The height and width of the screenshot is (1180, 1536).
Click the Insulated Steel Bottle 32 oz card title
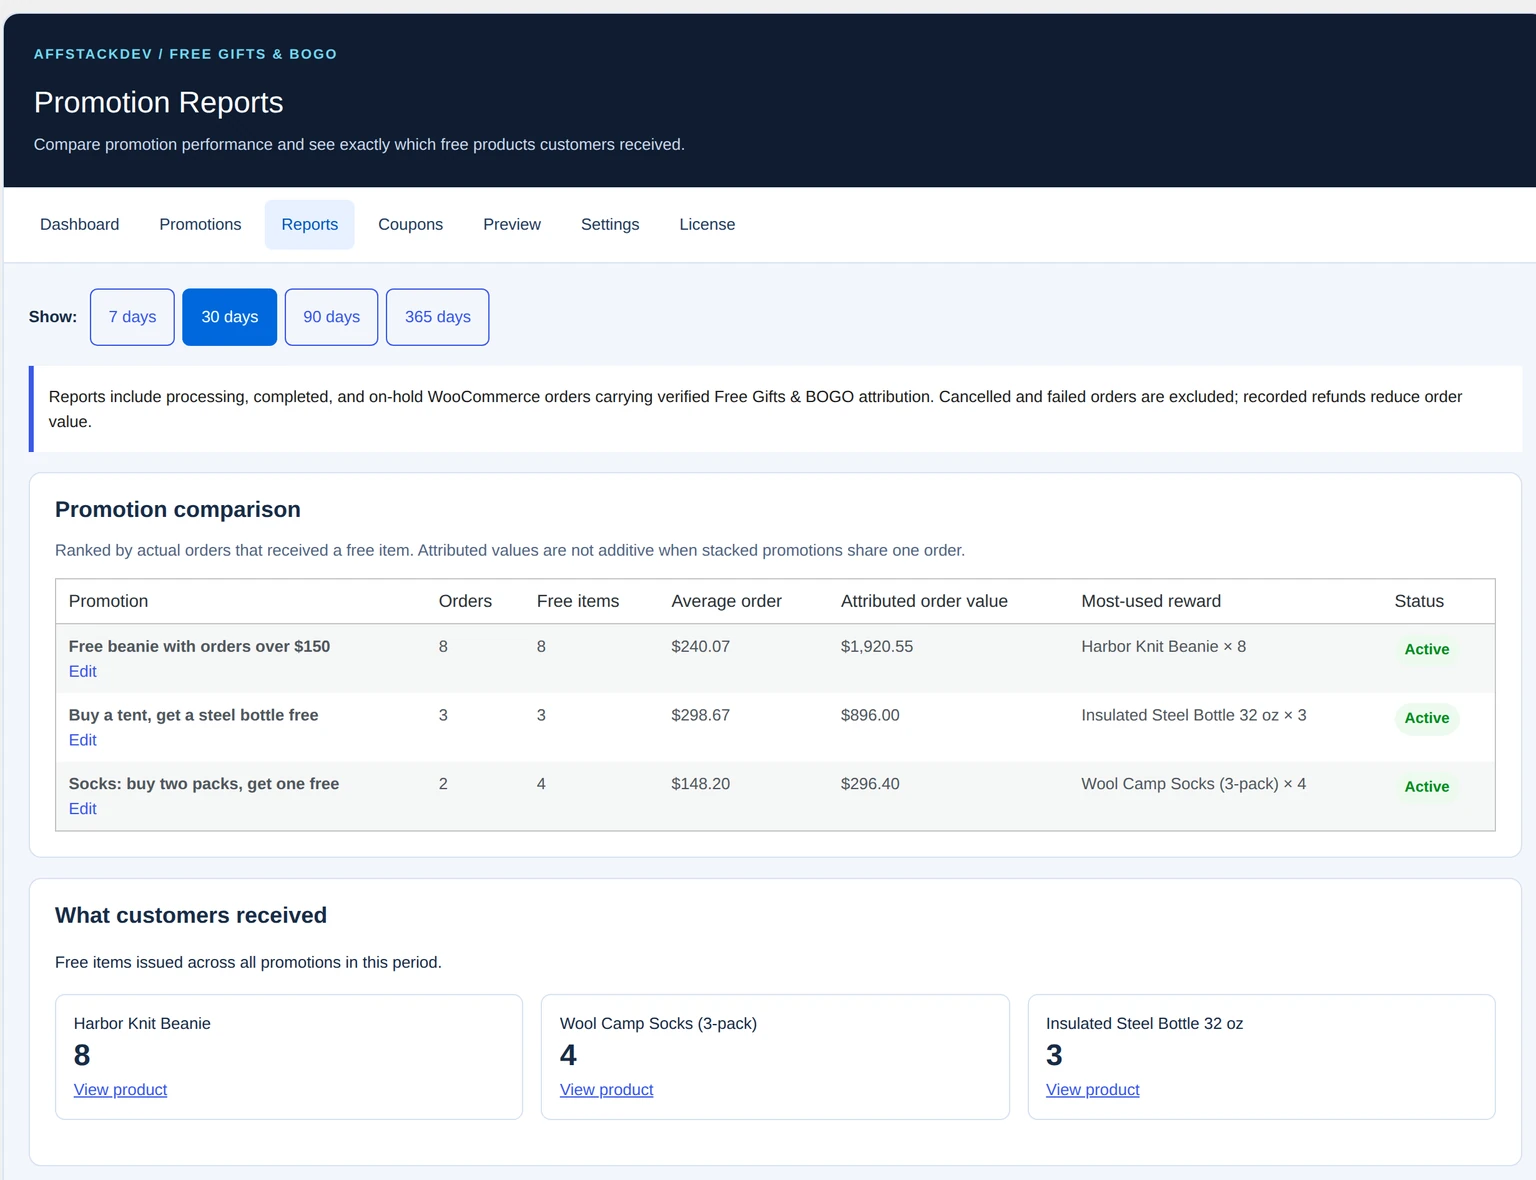point(1144,1023)
